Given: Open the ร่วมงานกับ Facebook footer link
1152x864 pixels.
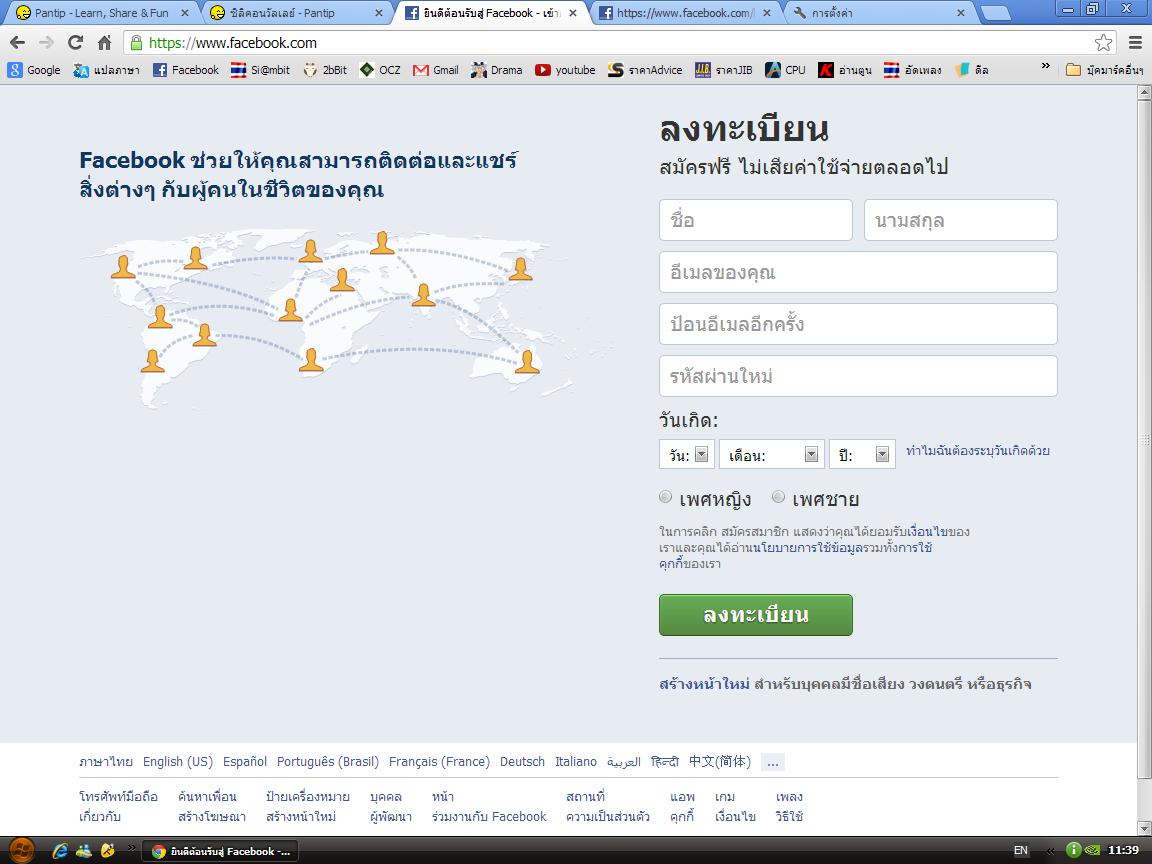Looking at the screenshot, I should click(489, 816).
